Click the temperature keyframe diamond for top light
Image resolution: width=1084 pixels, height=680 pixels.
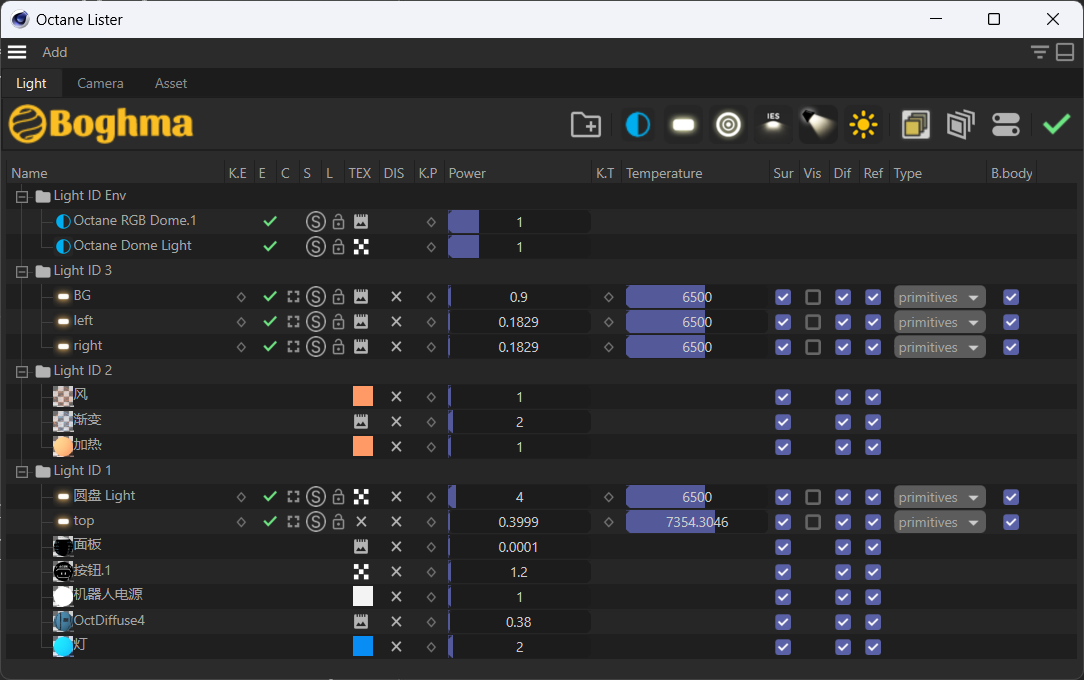(x=608, y=522)
